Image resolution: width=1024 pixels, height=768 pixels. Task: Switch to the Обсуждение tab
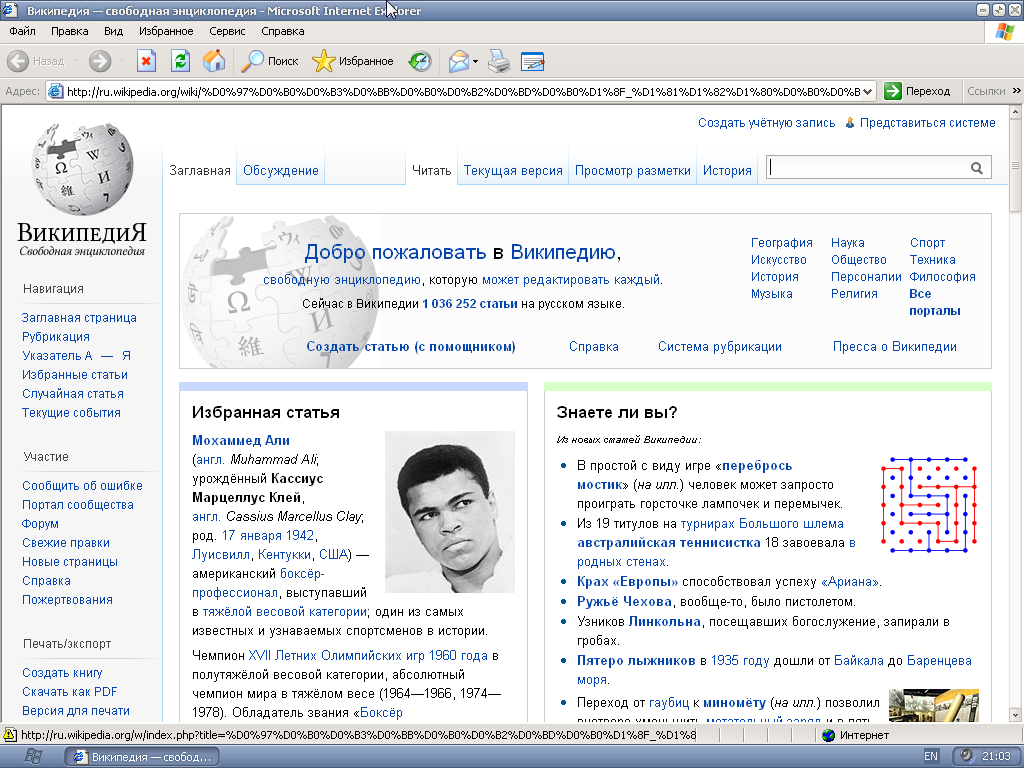coord(280,170)
